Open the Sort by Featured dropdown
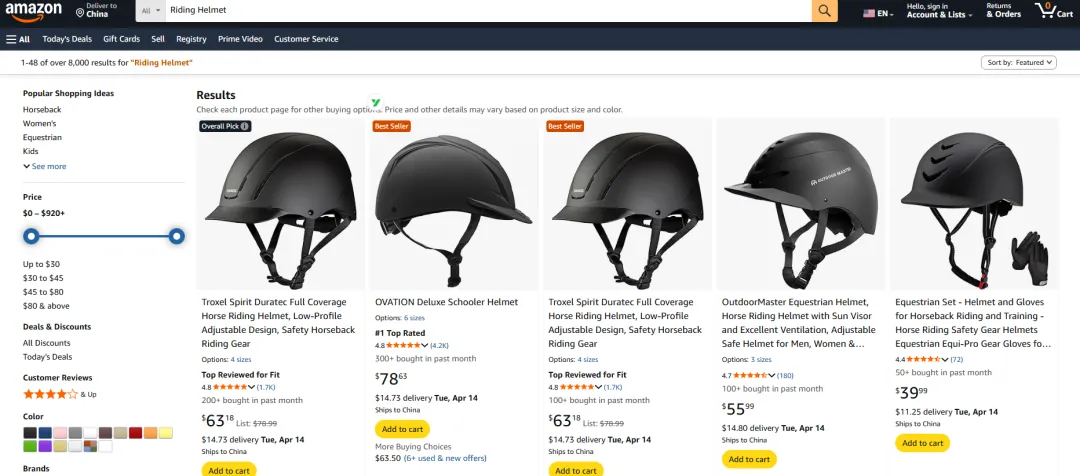 point(1018,62)
